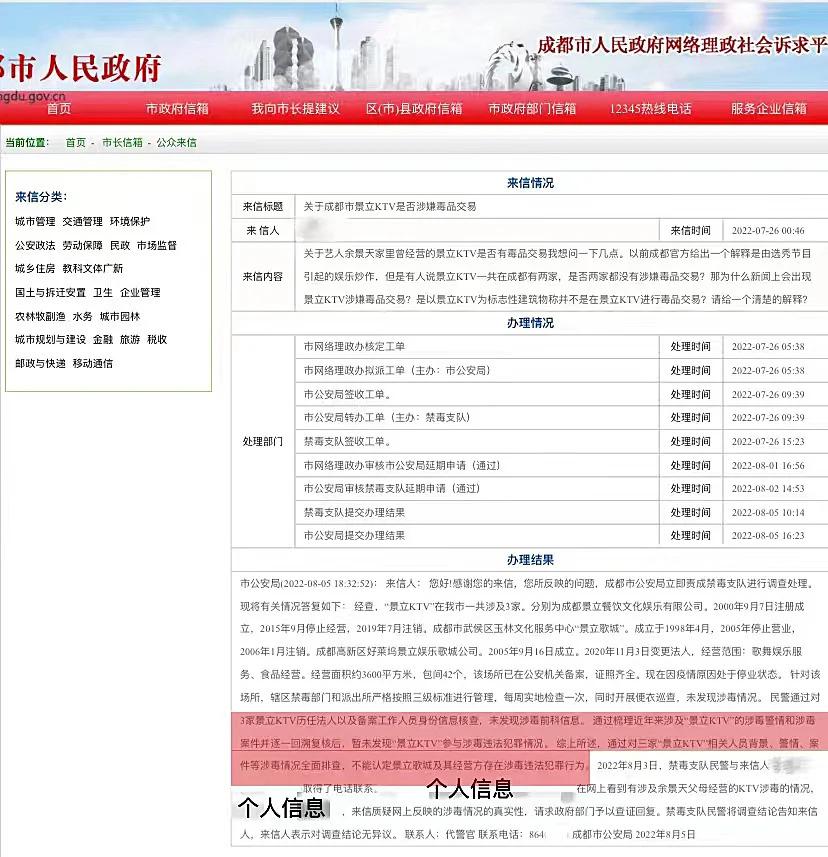Click the 来信分类 sidebar heading
This screenshot has width=828, height=857.
click(x=41, y=197)
